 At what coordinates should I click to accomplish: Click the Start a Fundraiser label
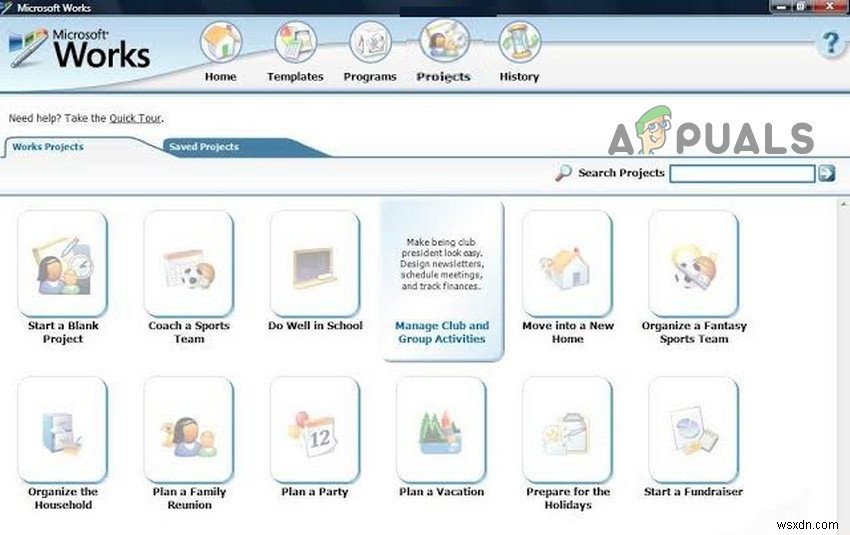tap(693, 492)
